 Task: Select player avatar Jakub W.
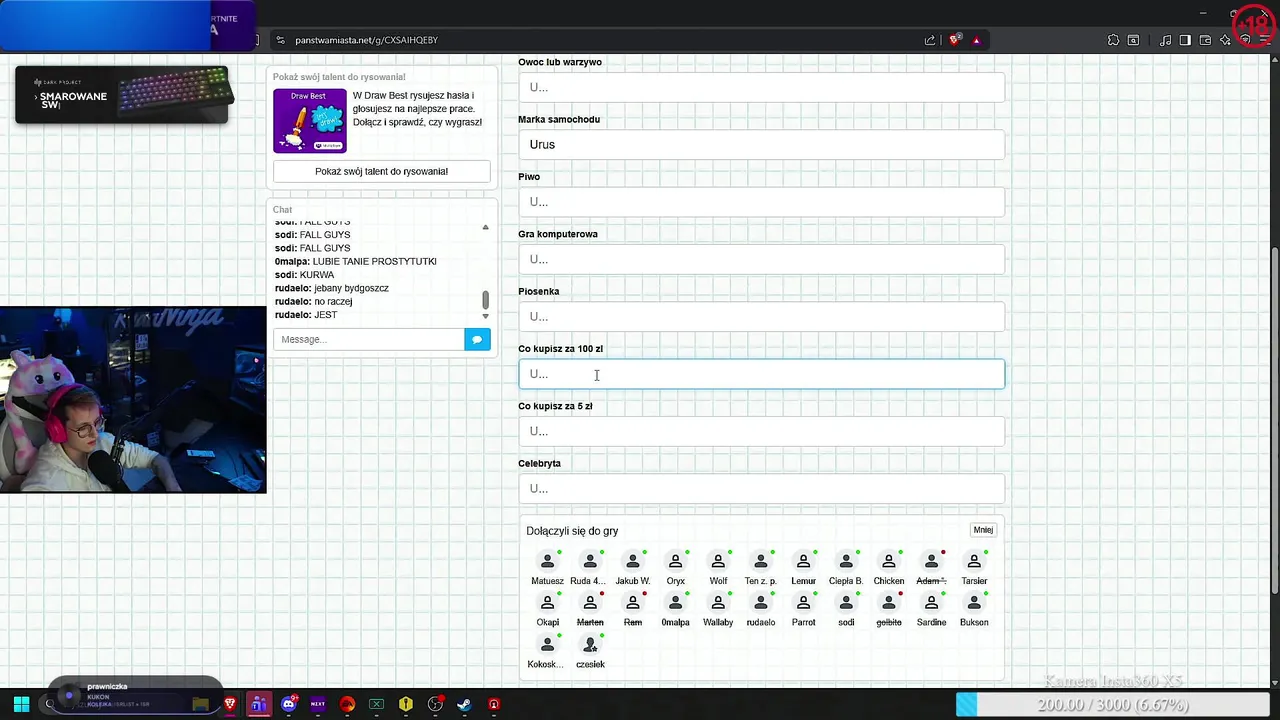click(x=632, y=562)
